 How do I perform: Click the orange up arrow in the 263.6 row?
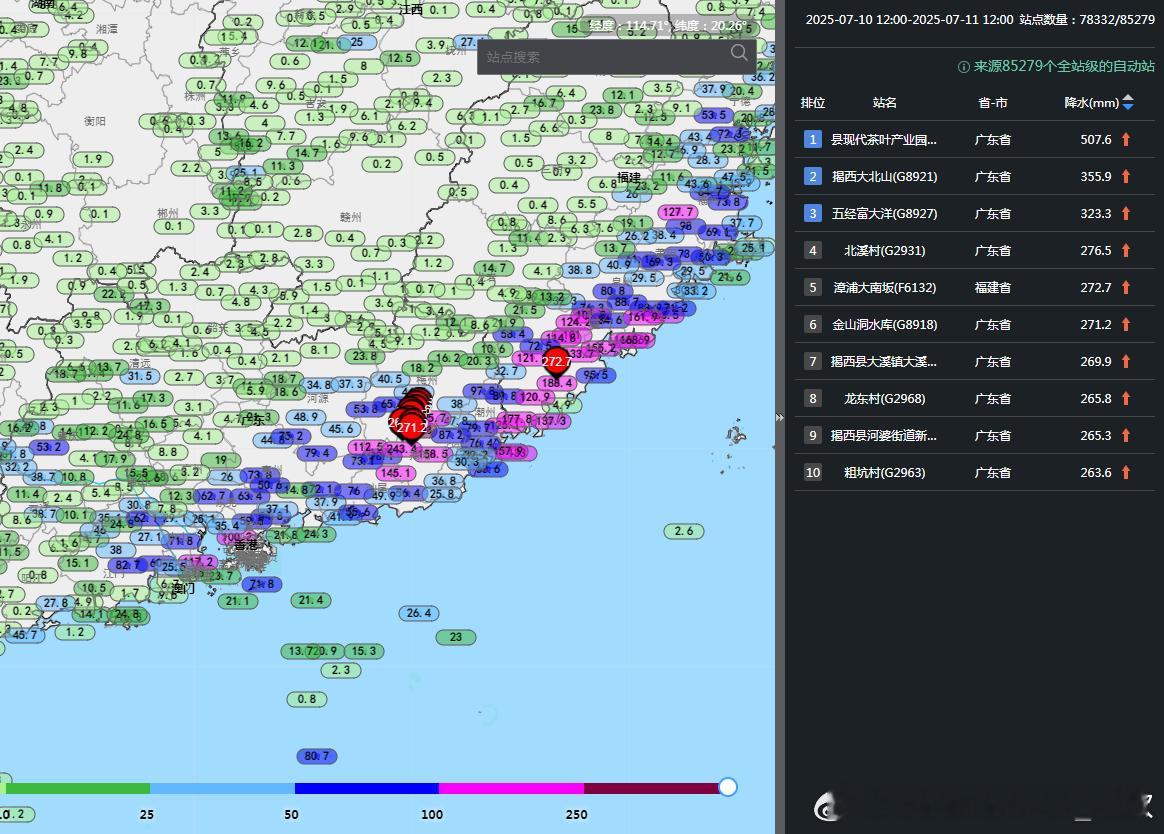coord(1126,472)
